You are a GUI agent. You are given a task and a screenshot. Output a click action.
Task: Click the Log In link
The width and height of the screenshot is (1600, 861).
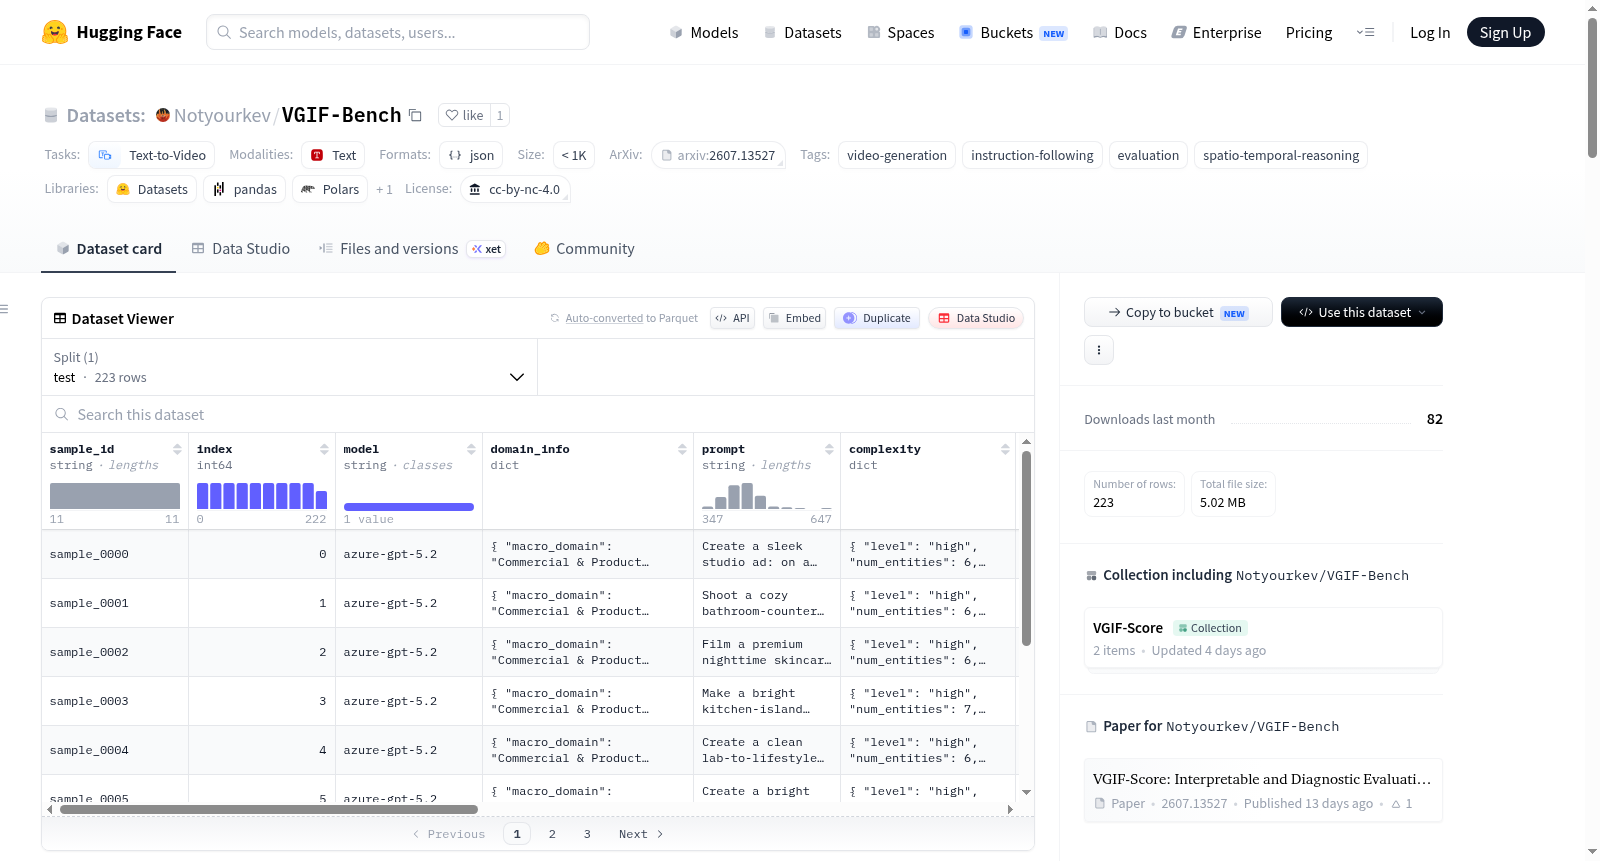(1430, 32)
